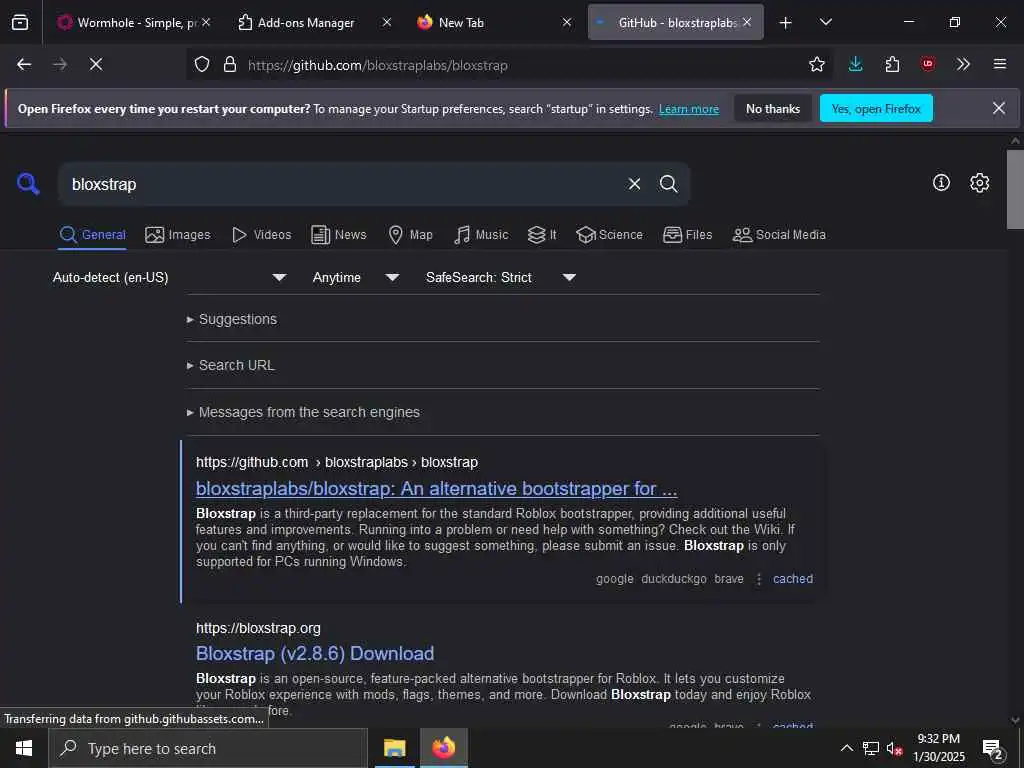The image size is (1024, 768).
Task: Click the Windows taskbar search box
Action: click(x=208, y=748)
